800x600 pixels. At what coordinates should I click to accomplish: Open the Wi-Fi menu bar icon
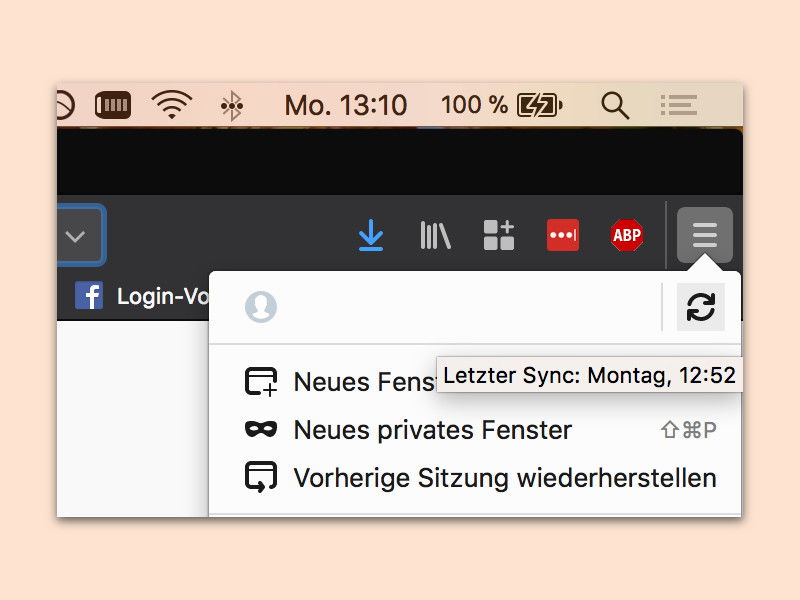171,105
